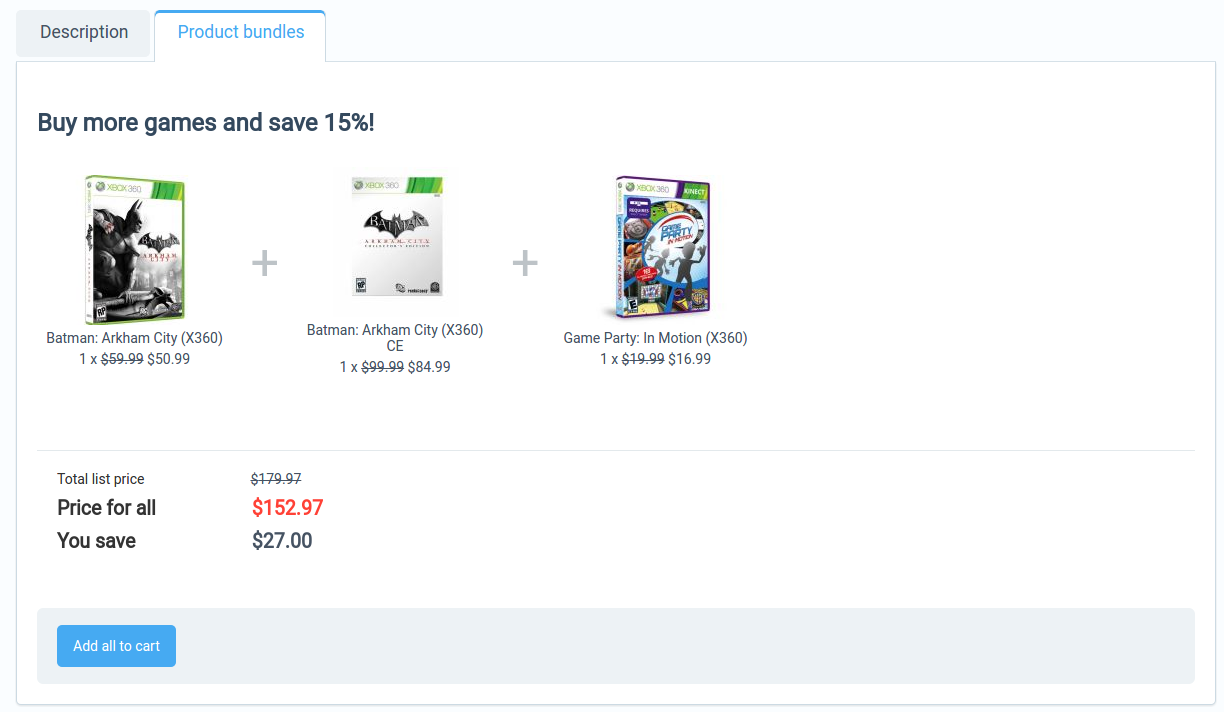
Task: Click the crossed-out $179.97 total list price
Action: (x=276, y=479)
